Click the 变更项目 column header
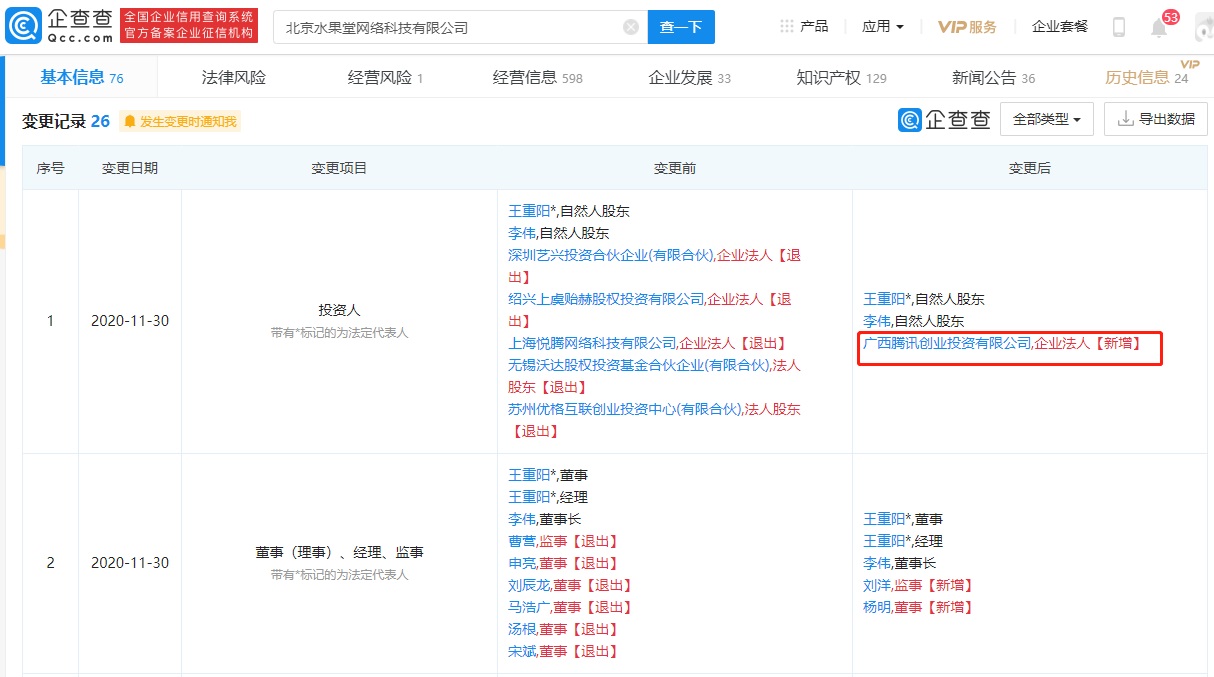 click(339, 168)
